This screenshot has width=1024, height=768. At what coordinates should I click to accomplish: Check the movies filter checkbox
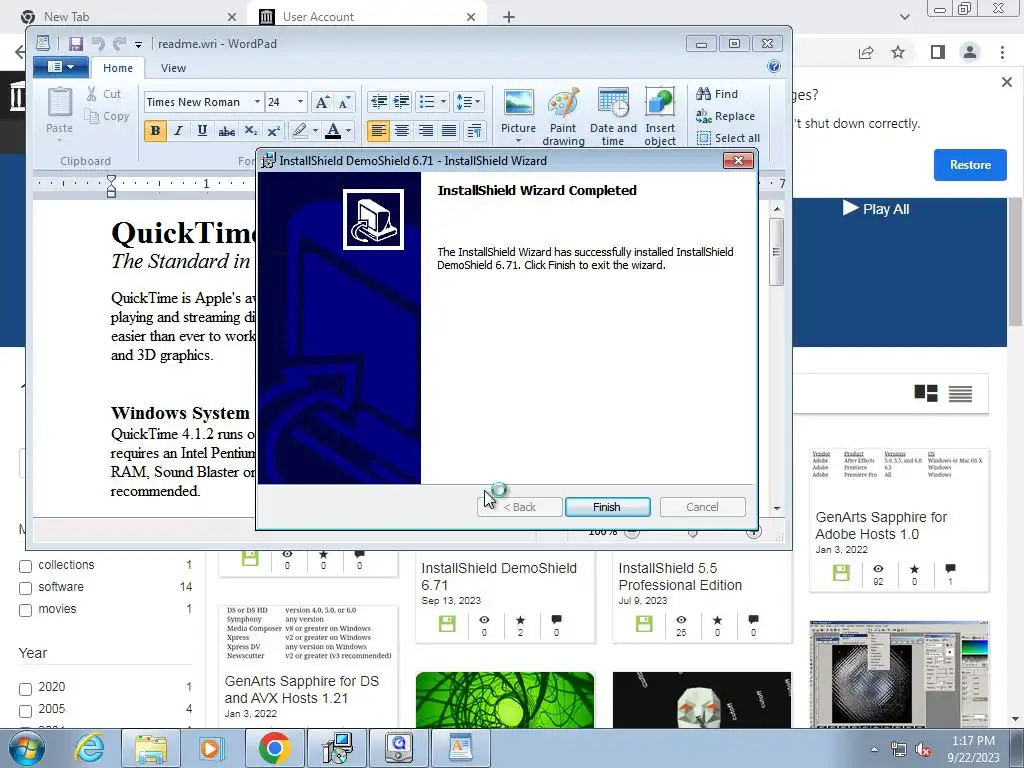25,611
